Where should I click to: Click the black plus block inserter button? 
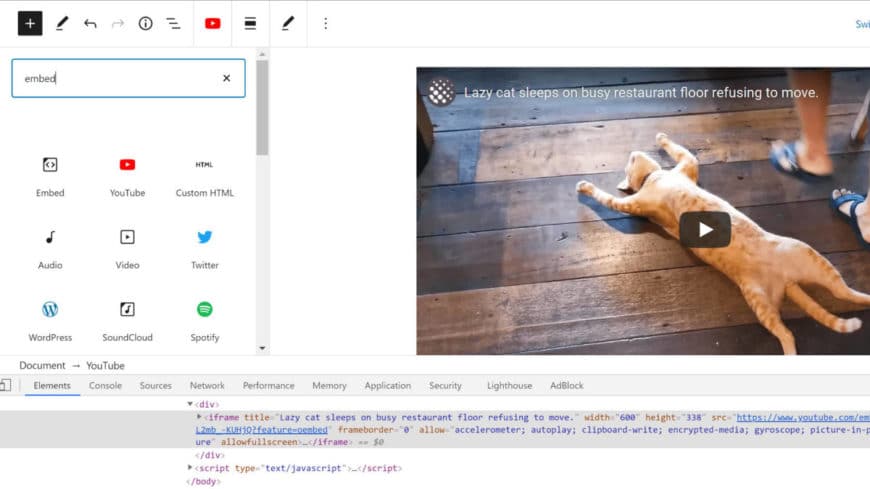pyautogui.click(x=30, y=23)
